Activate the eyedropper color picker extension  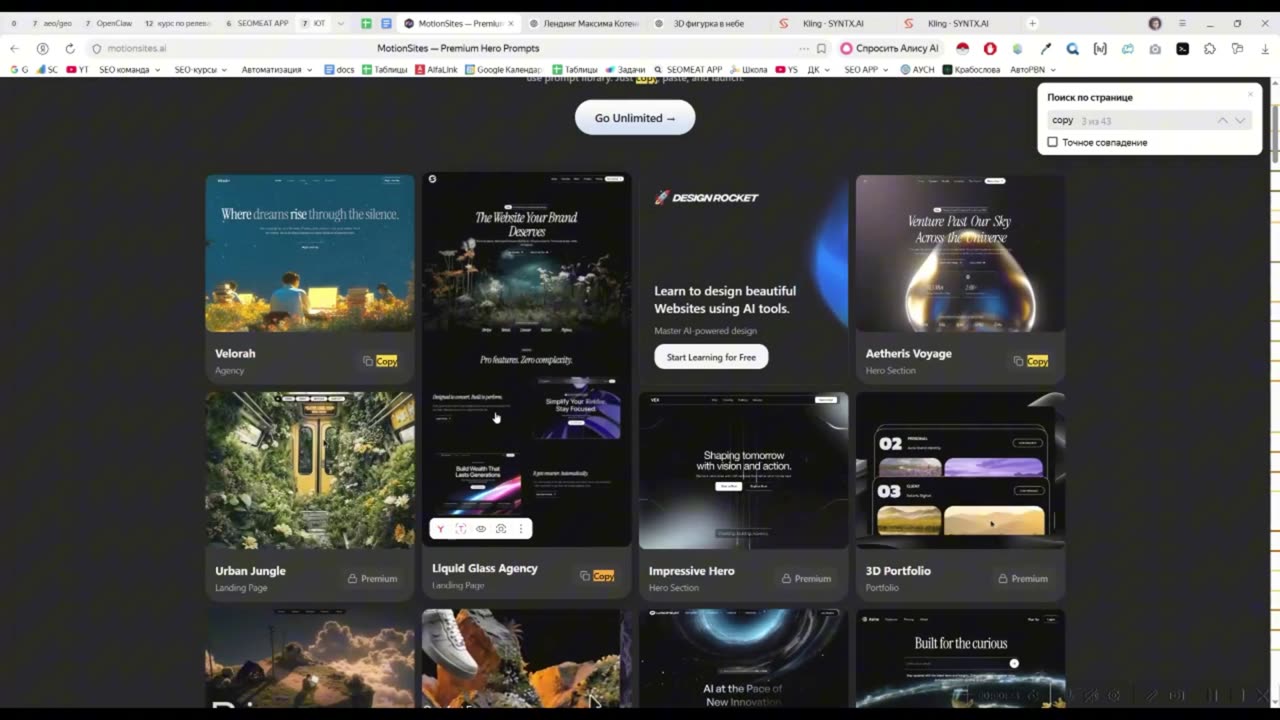click(x=1046, y=48)
